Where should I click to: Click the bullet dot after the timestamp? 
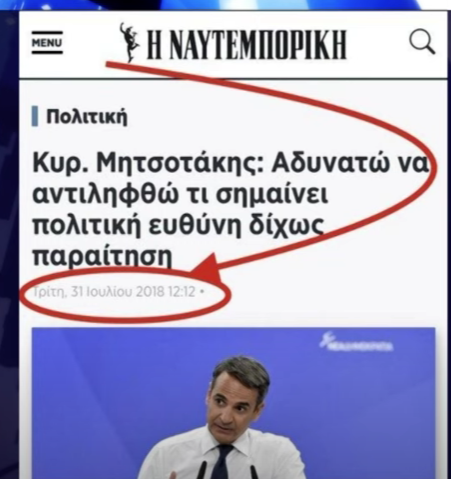(x=201, y=291)
